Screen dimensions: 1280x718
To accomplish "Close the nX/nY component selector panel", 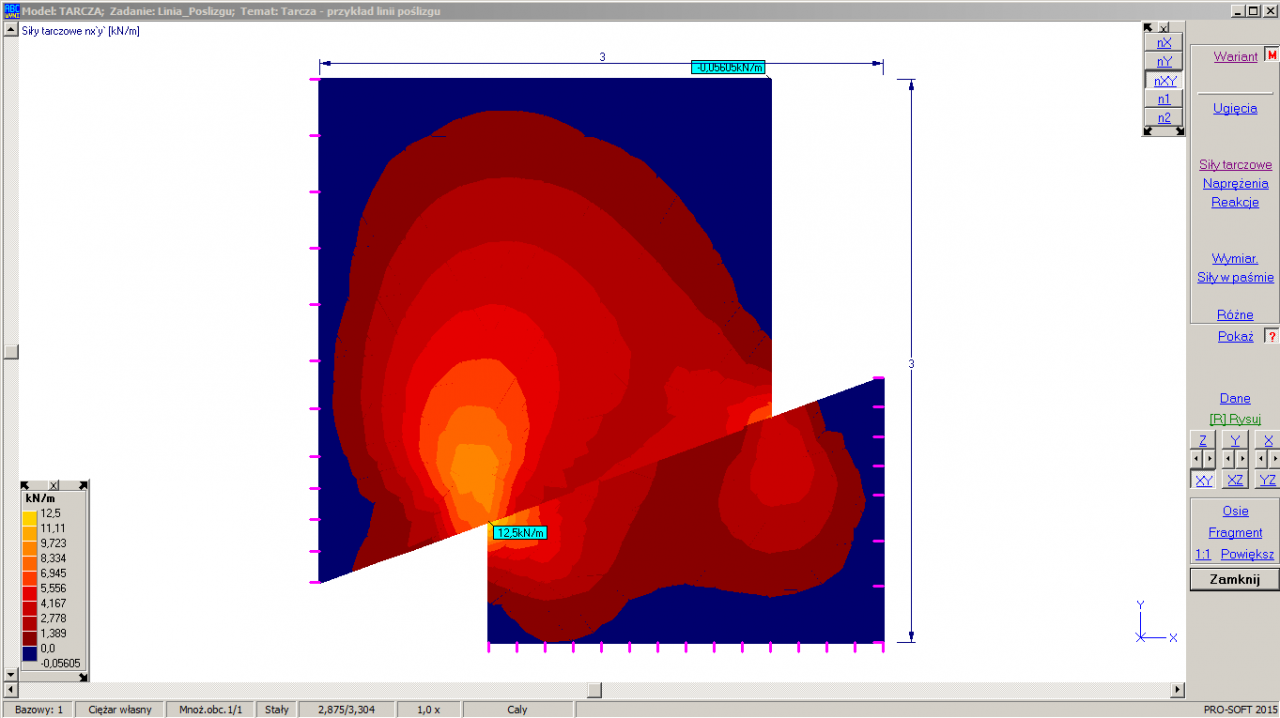I will click(1163, 28).
